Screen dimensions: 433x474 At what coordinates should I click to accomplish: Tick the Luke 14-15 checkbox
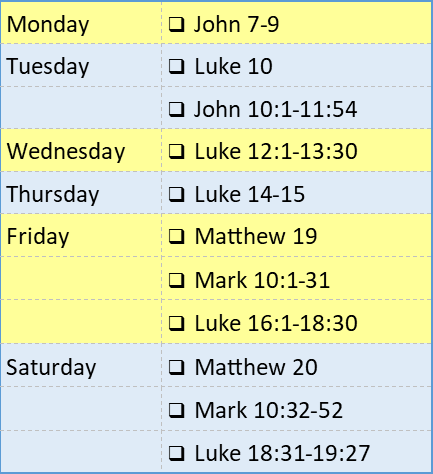pyautogui.click(x=176, y=194)
